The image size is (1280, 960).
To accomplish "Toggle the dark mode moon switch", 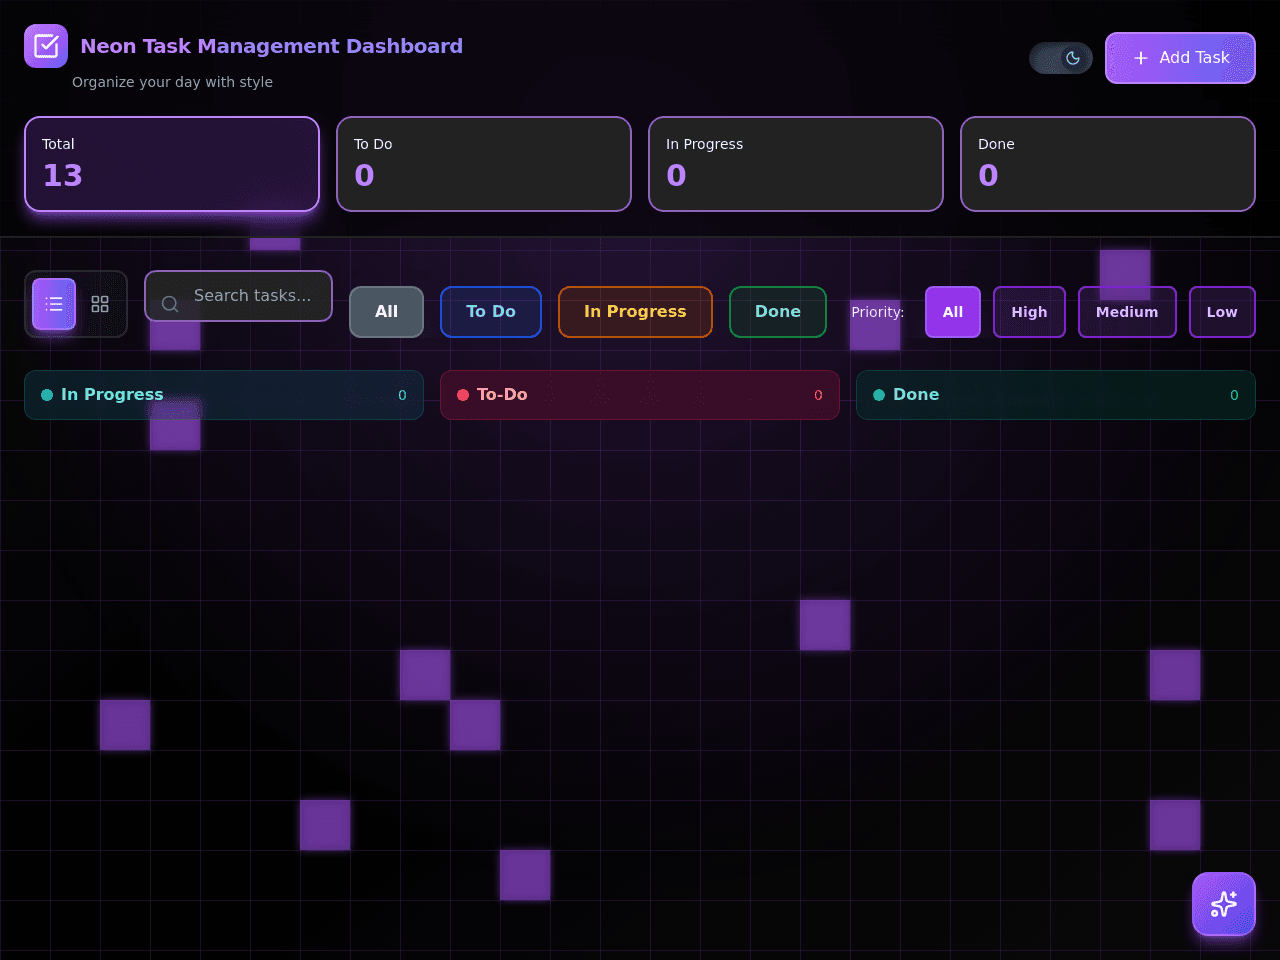I will 1061,58.
